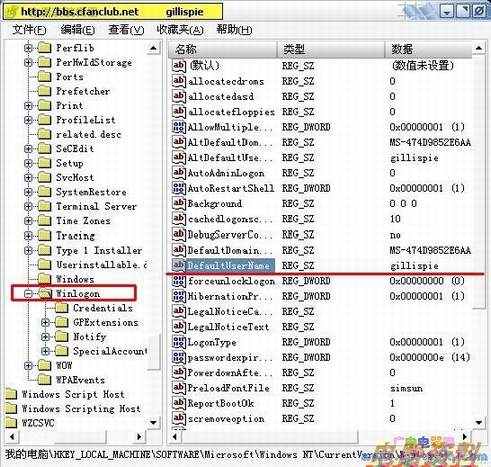The image size is (491, 467).
Task: Click the AllowMultiple DWORD value icon
Action: coord(178,127)
